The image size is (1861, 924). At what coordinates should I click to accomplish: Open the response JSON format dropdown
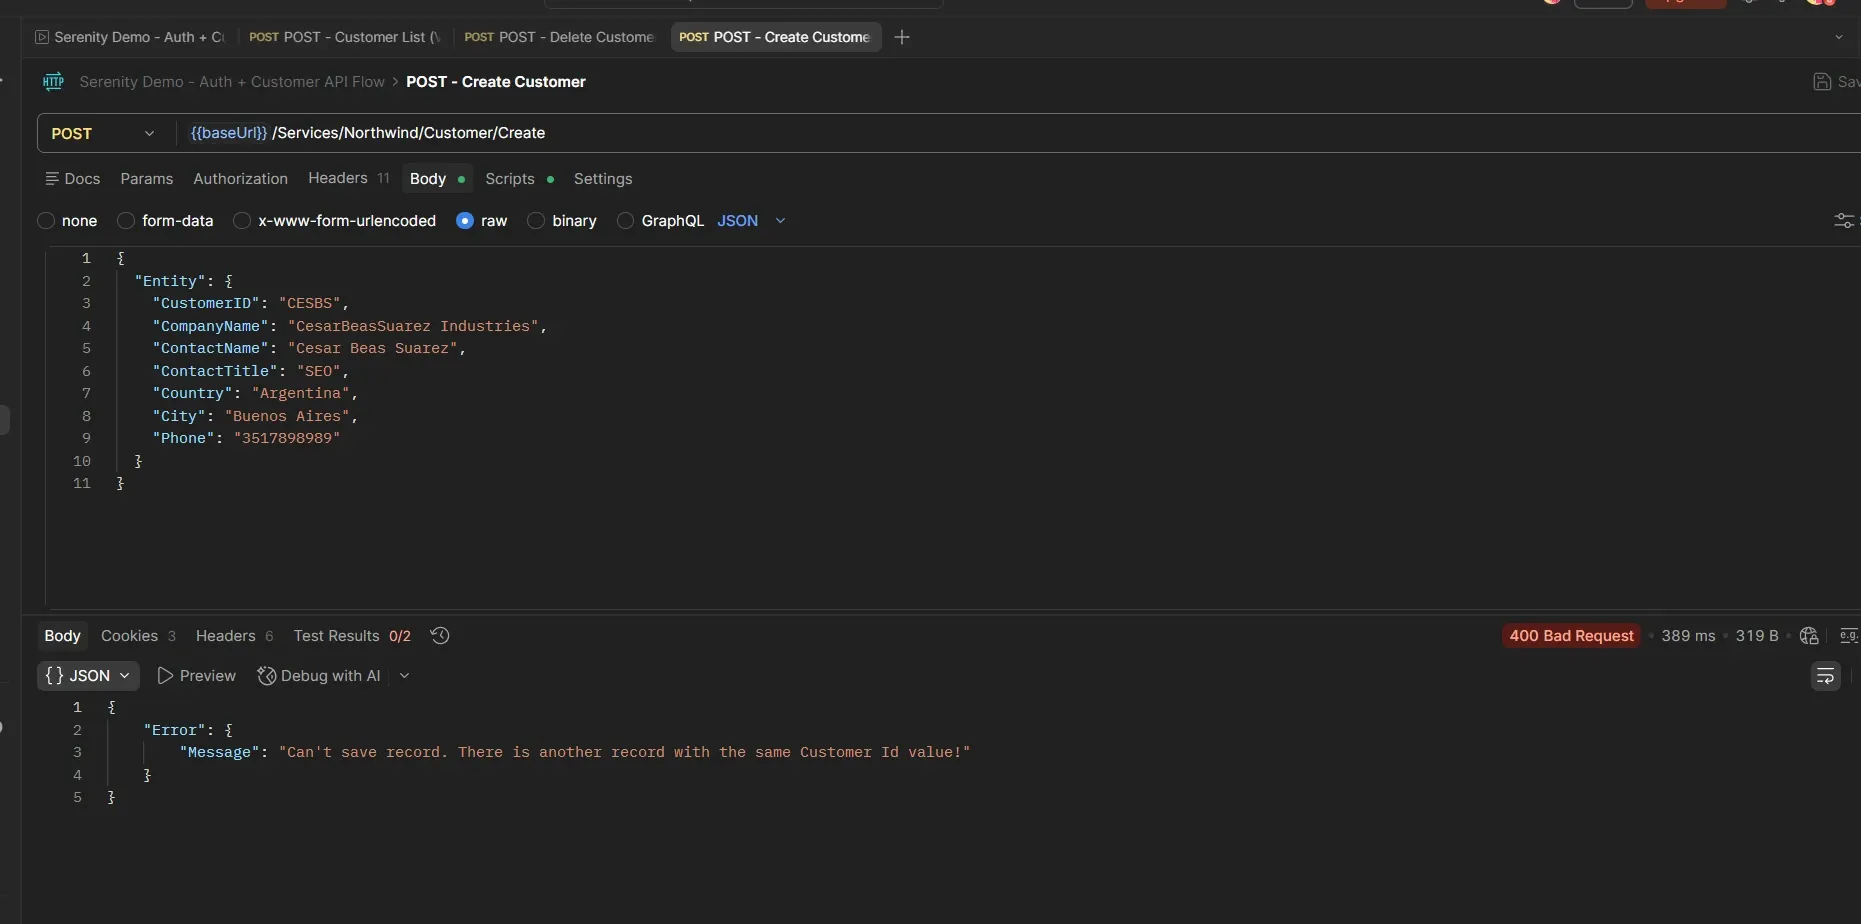[88, 676]
